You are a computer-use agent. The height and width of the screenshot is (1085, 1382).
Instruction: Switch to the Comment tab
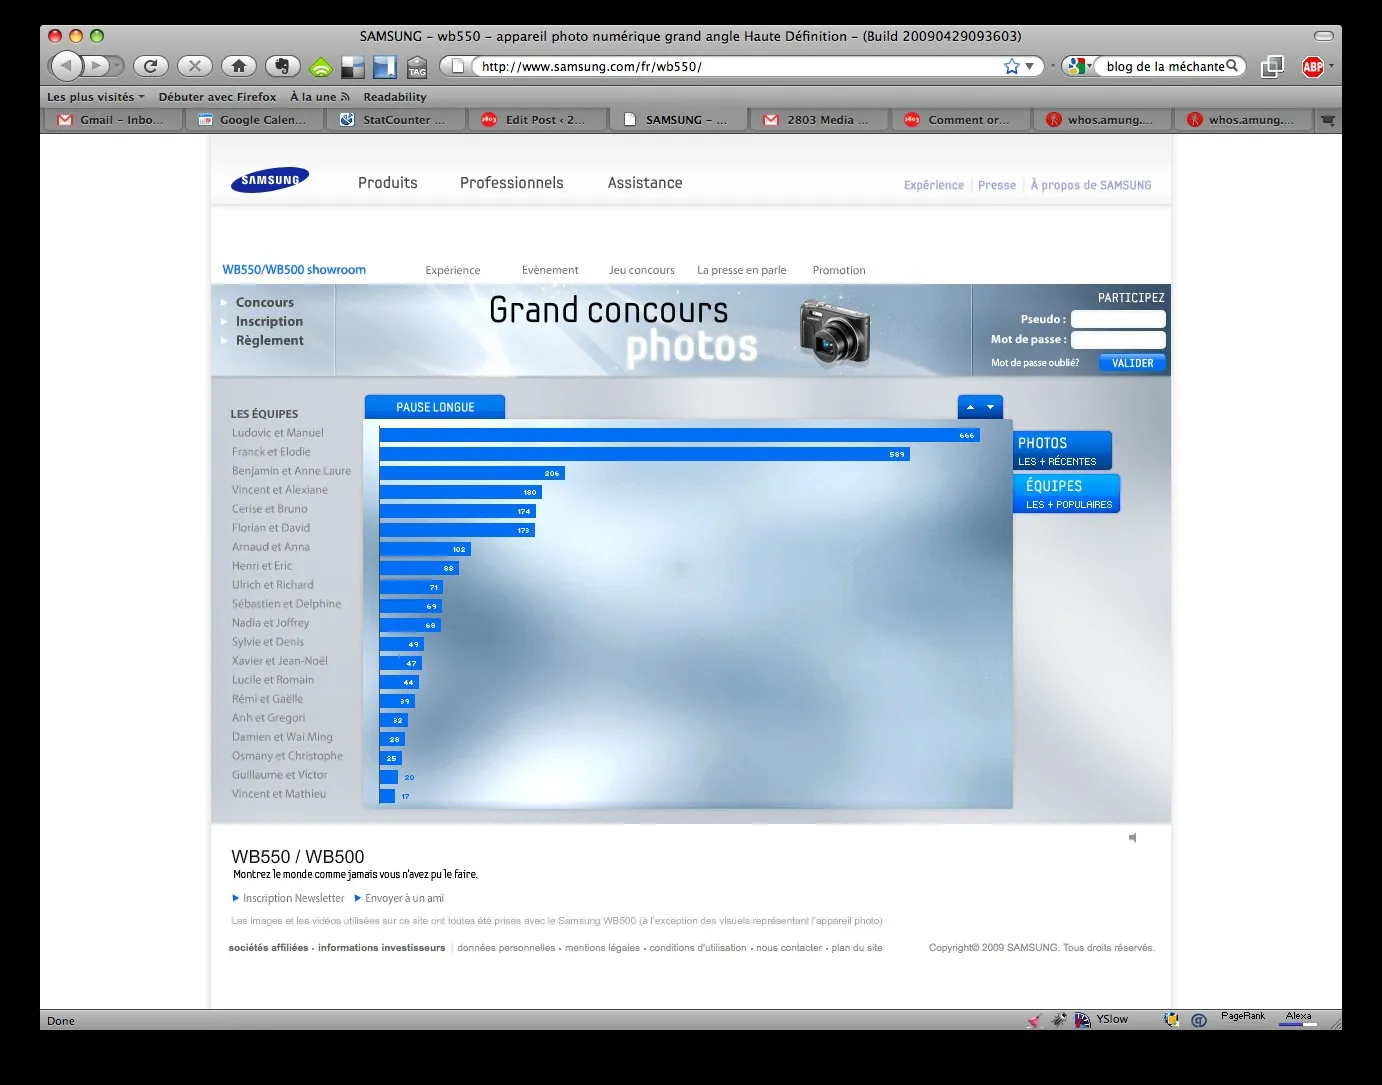(961, 120)
